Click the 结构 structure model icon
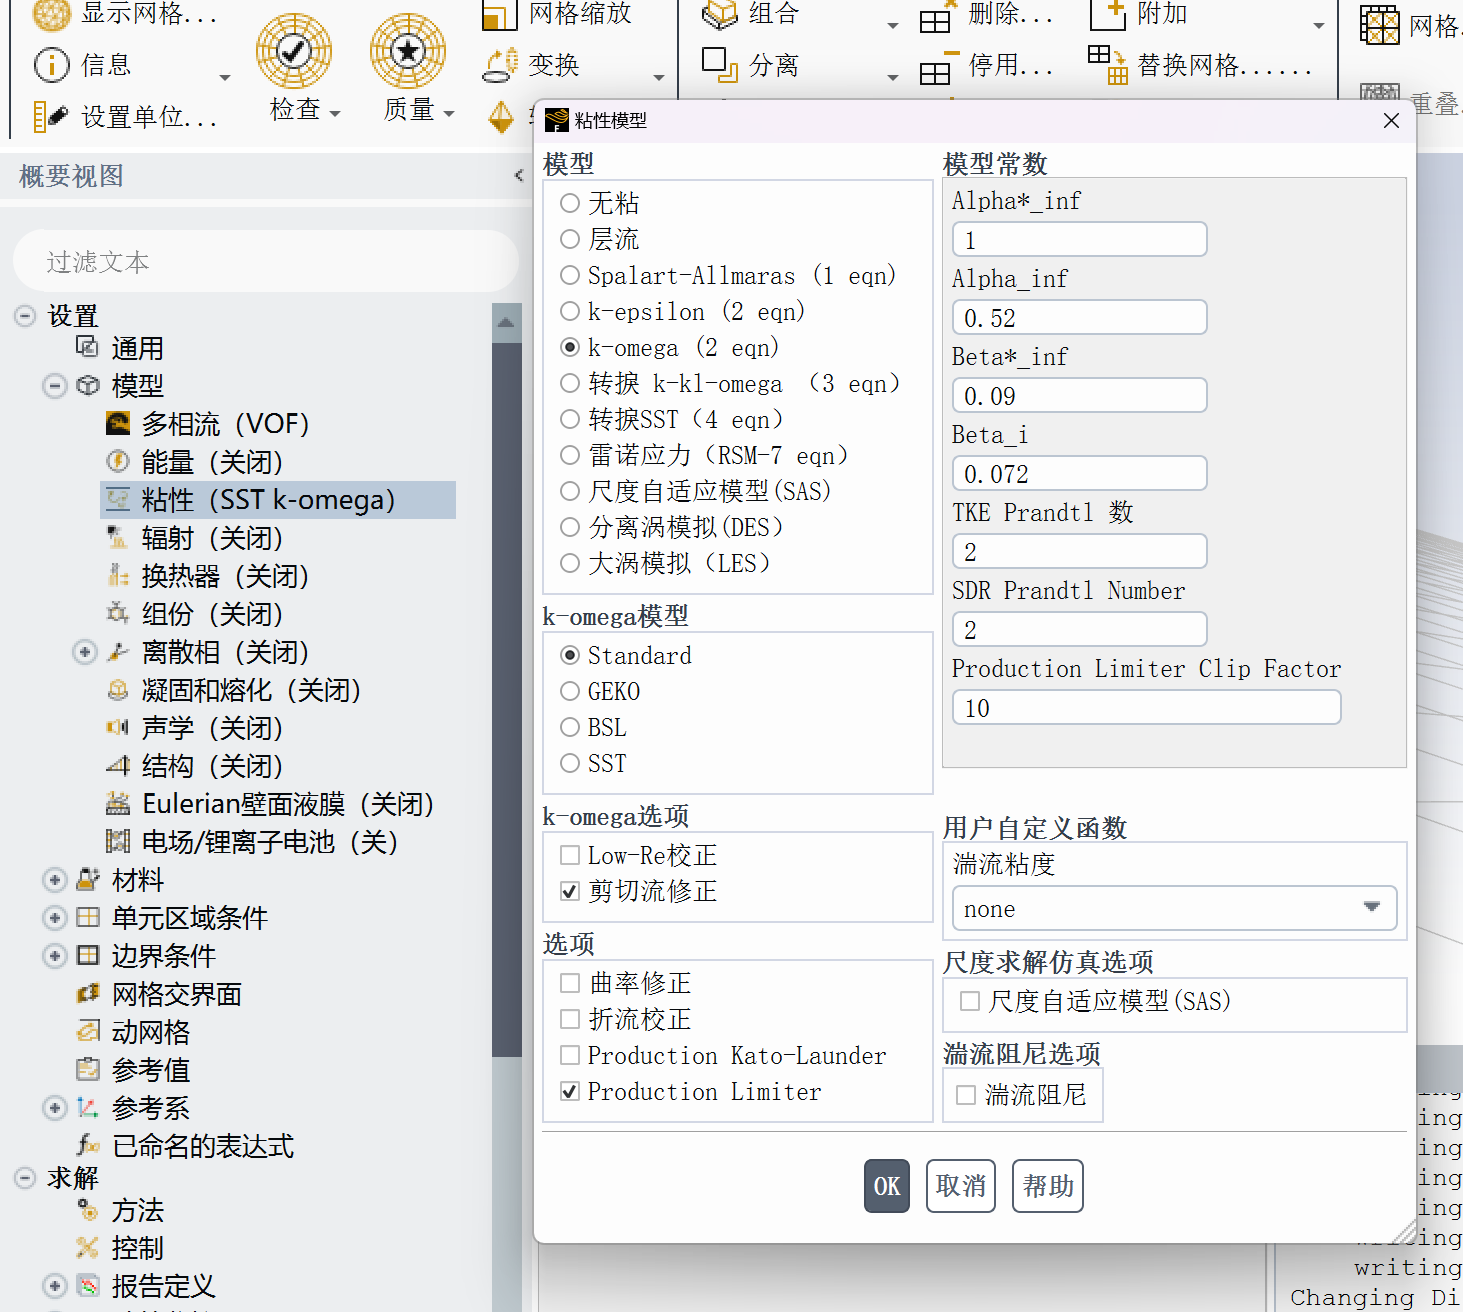Image resolution: width=1463 pixels, height=1312 pixels. 118,766
